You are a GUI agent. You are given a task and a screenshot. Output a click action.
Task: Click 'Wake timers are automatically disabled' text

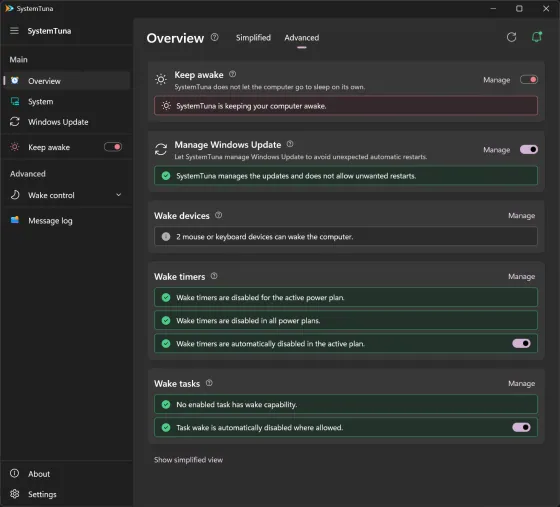270,344
